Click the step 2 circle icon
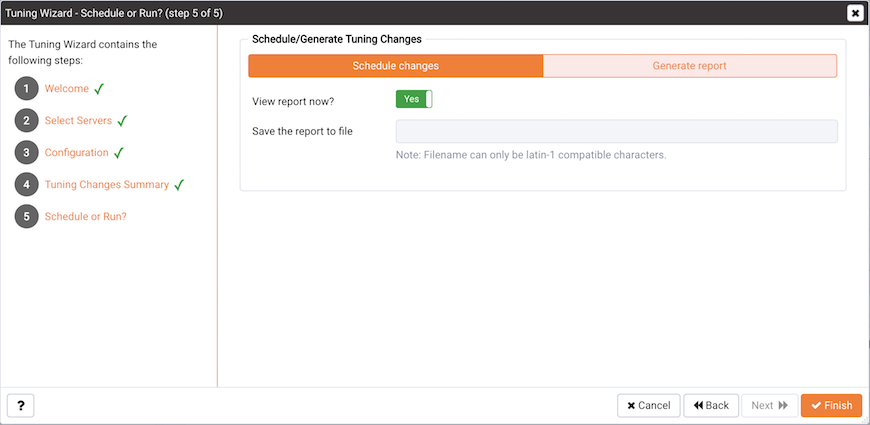Screen dimensions: 870x425 point(27,120)
